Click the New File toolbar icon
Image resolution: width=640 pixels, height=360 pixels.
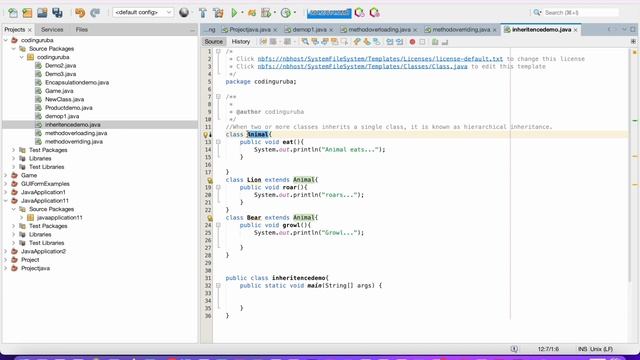coord(13,13)
